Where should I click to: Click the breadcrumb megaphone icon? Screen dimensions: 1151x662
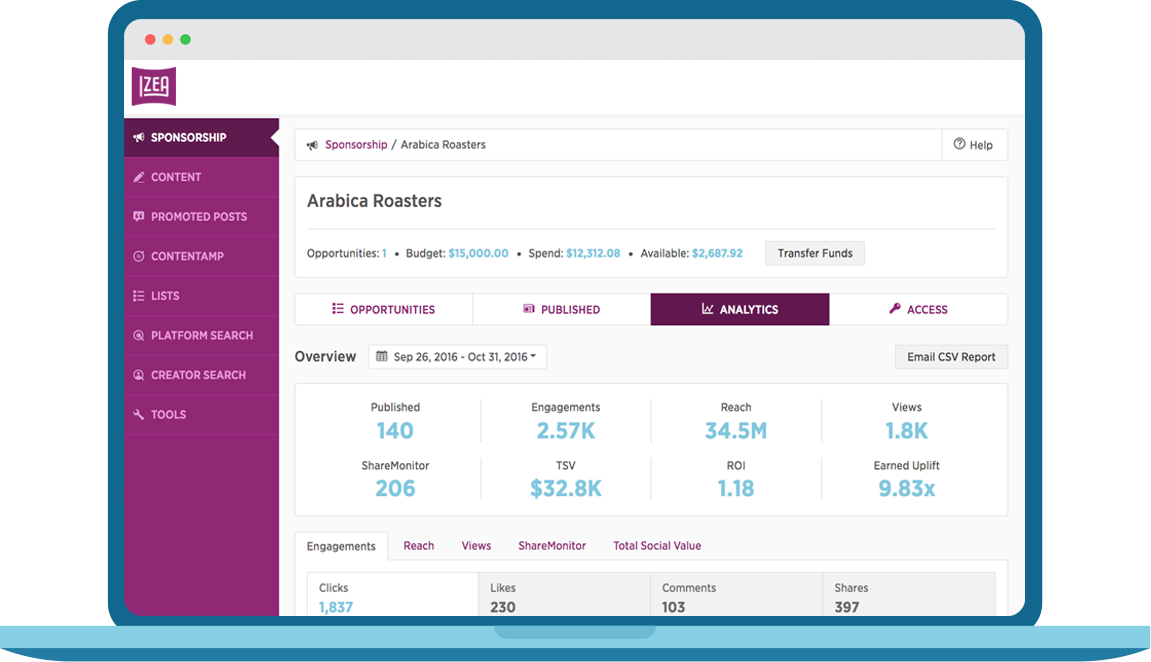coord(312,145)
